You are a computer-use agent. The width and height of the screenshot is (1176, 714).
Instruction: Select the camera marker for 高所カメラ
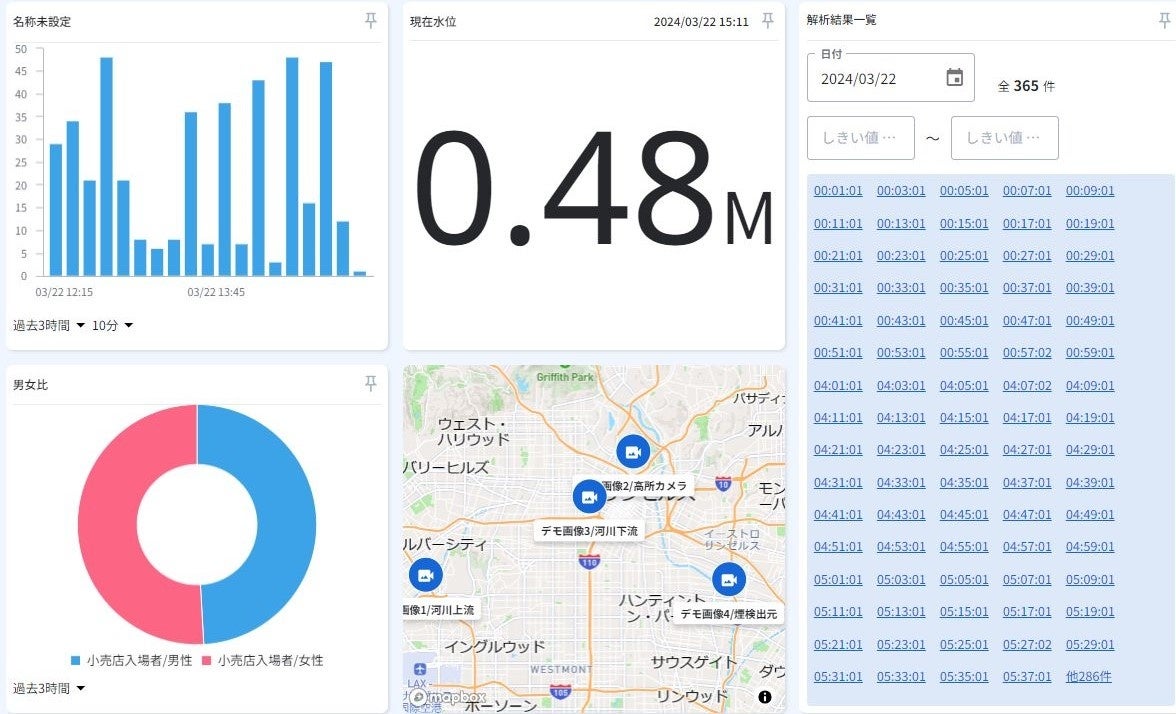tap(633, 452)
